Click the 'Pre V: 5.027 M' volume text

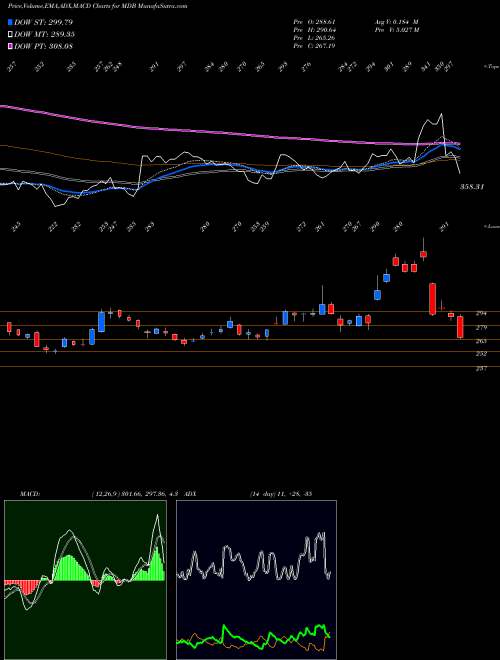tap(396, 30)
